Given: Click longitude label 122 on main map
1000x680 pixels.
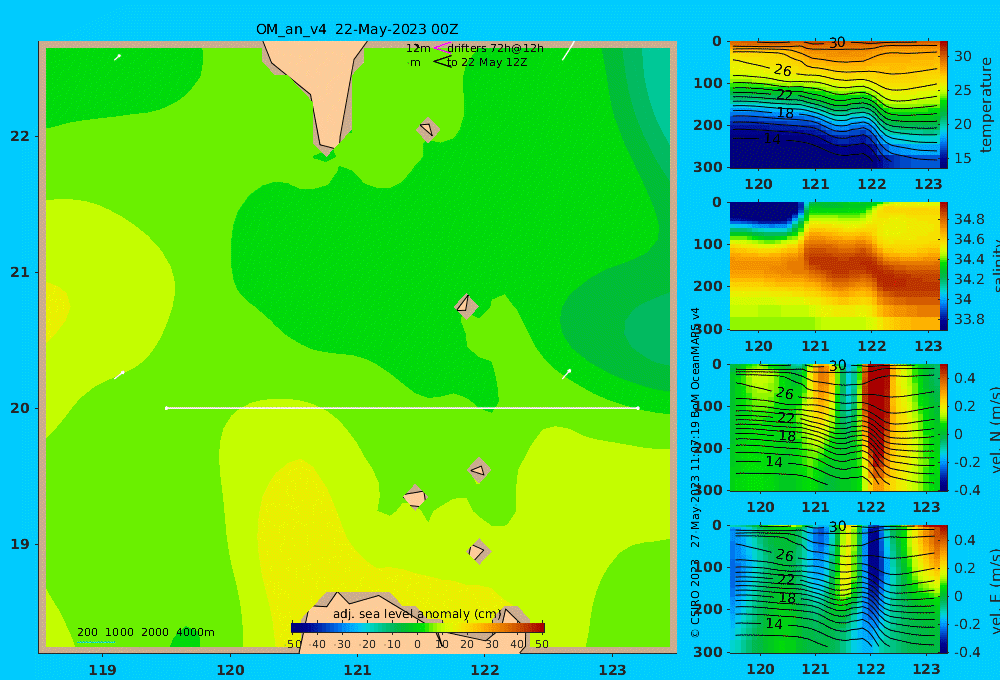Looking at the screenshot, I should pyautogui.click(x=485, y=670).
